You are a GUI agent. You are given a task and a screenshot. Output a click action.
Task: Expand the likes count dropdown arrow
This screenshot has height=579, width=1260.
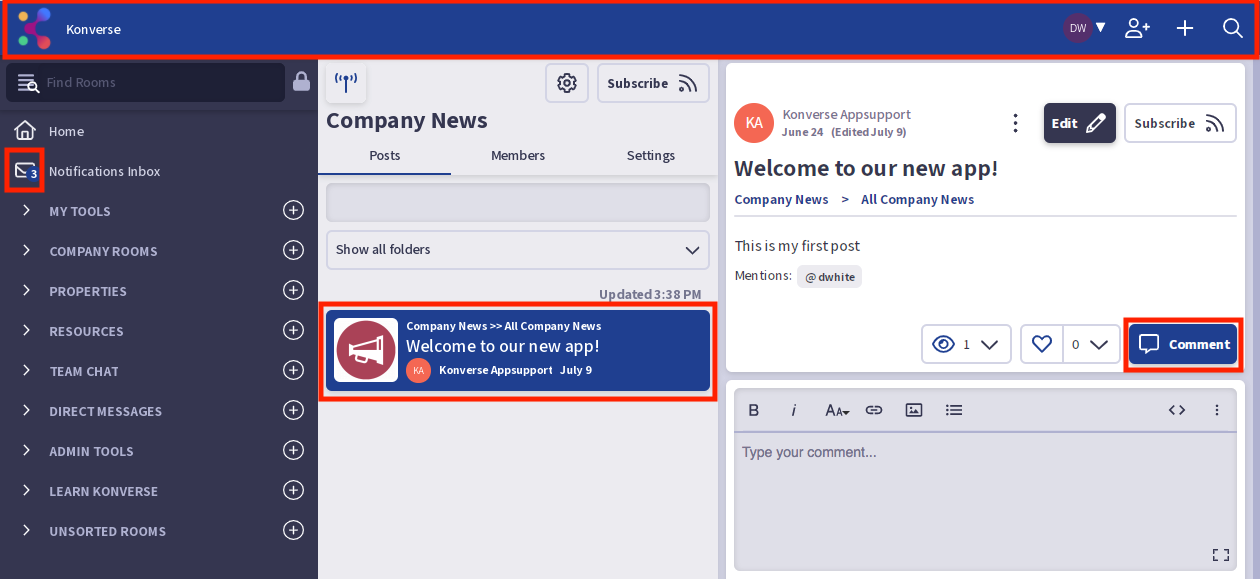click(x=1098, y=344)
